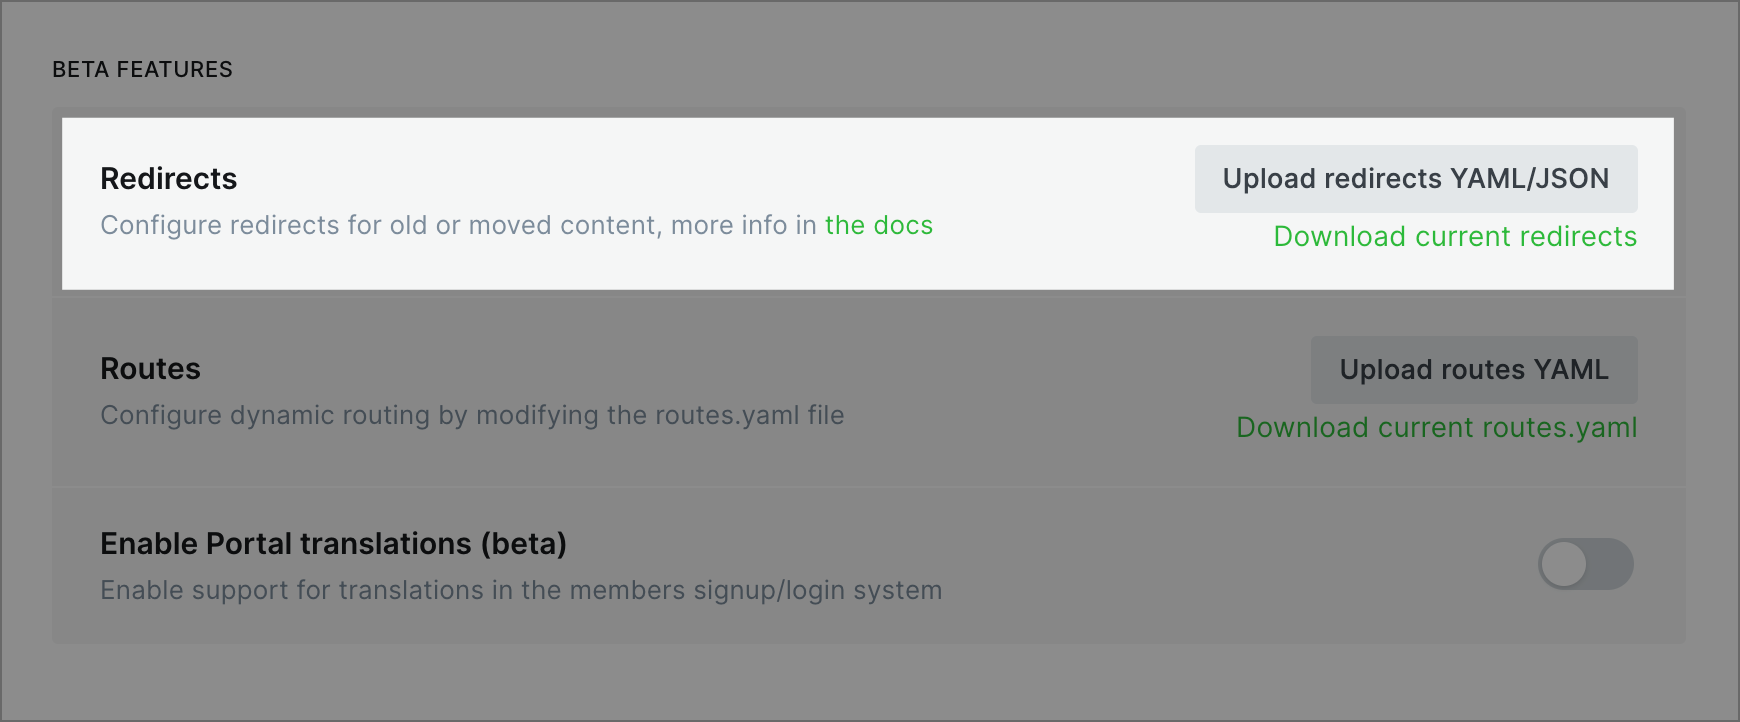
Task: Enable the Portal translations toggle
Action: pyautogui.click(x=1585, y=564)
